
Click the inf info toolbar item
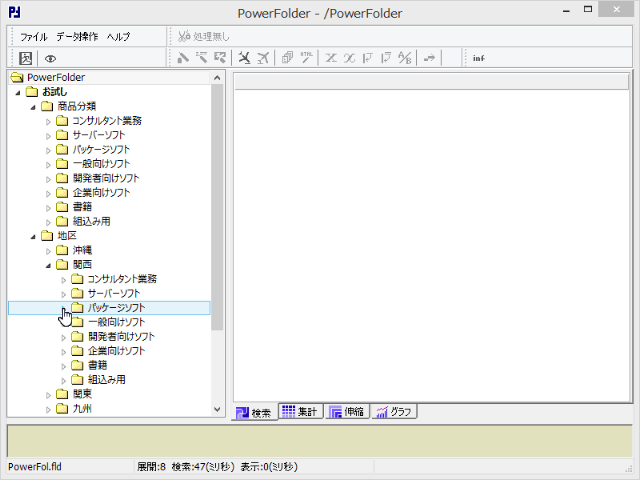478,58
